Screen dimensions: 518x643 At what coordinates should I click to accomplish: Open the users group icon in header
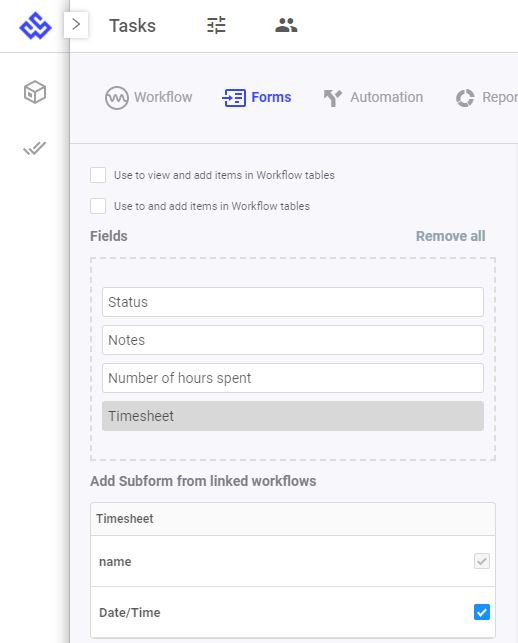[286, 25]
